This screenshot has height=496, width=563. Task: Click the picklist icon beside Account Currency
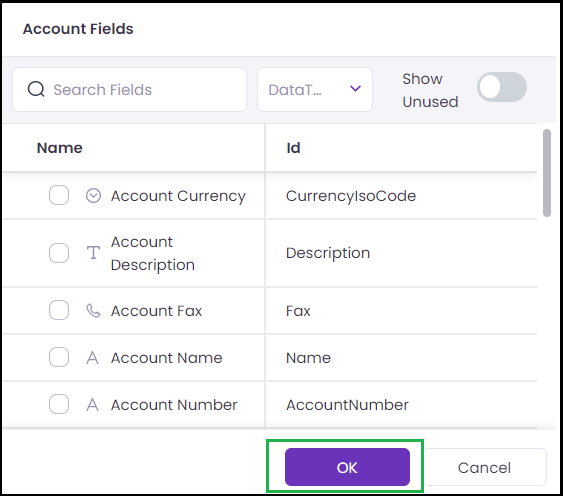click(93, 196)
